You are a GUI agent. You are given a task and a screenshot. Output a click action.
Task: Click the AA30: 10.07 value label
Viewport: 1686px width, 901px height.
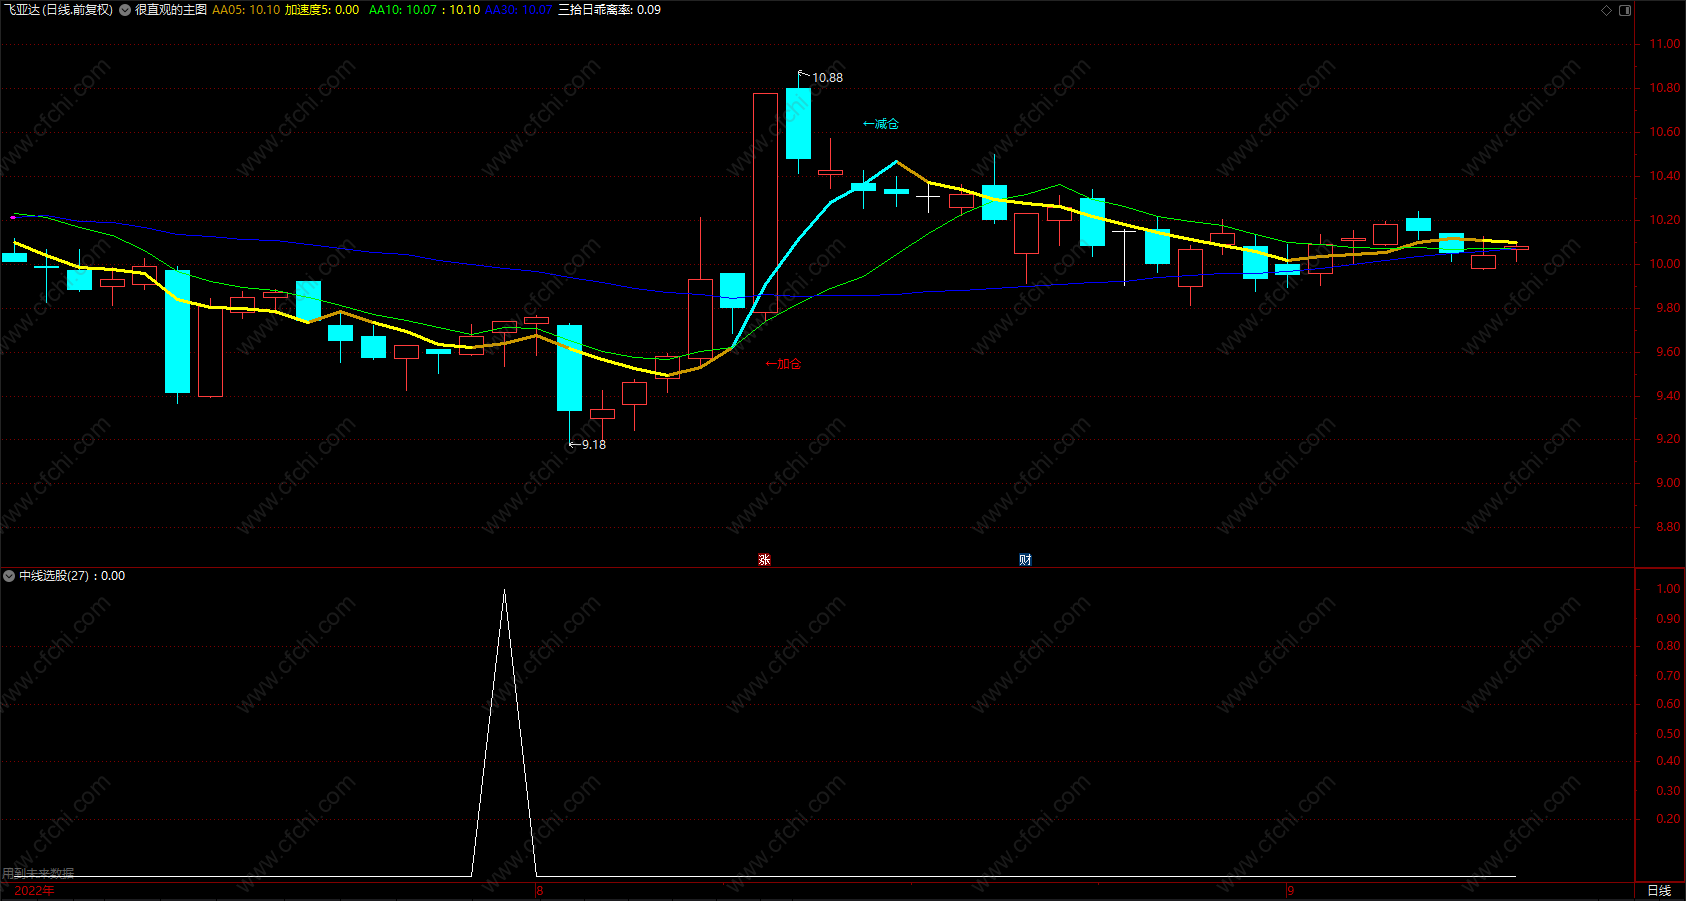click(518, 10)
